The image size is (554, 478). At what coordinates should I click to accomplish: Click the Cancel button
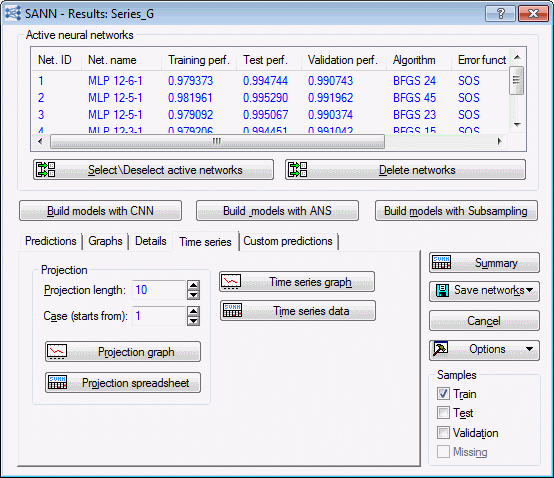484,321
